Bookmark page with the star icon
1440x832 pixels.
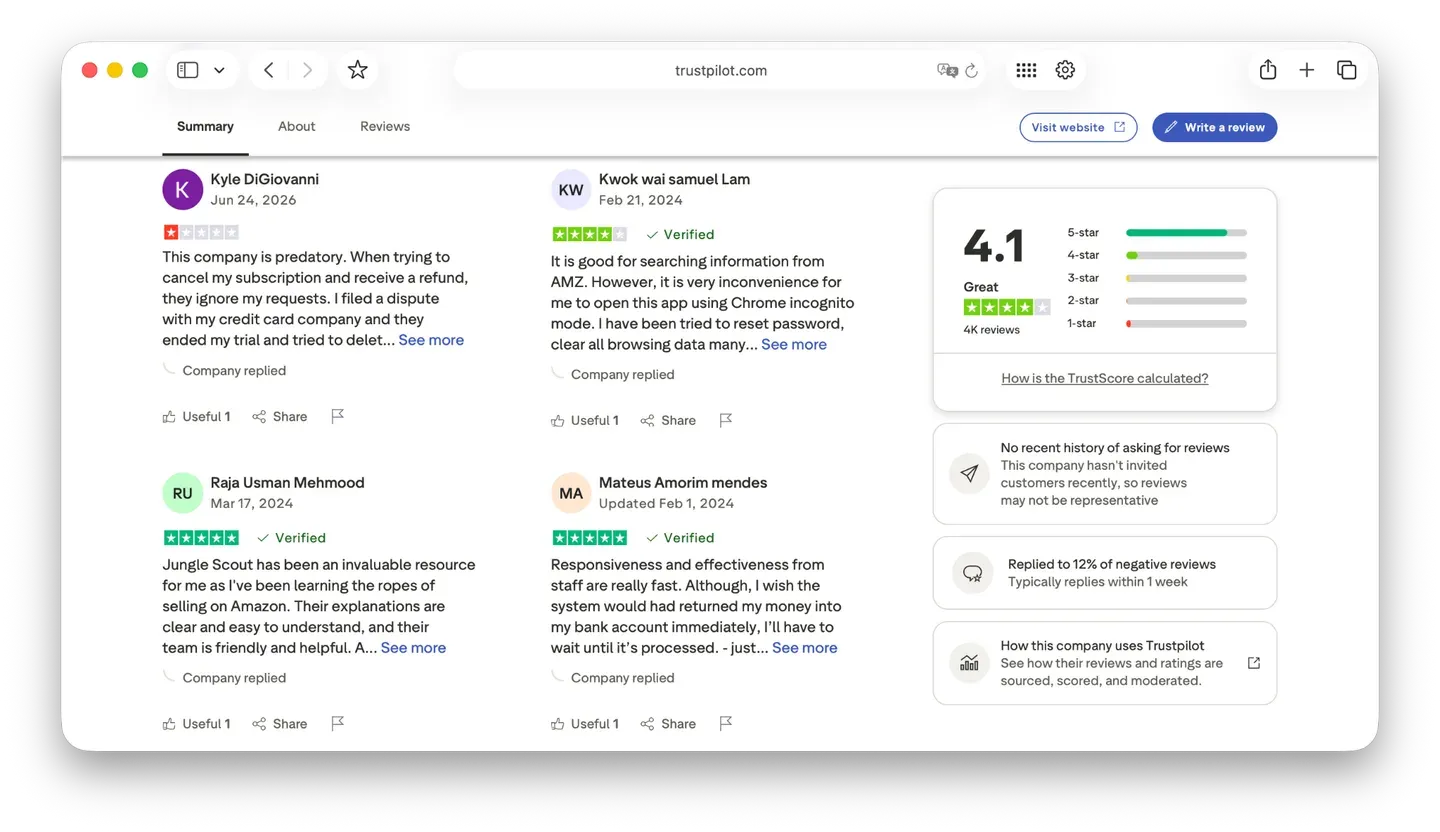(x=357, y=70)
